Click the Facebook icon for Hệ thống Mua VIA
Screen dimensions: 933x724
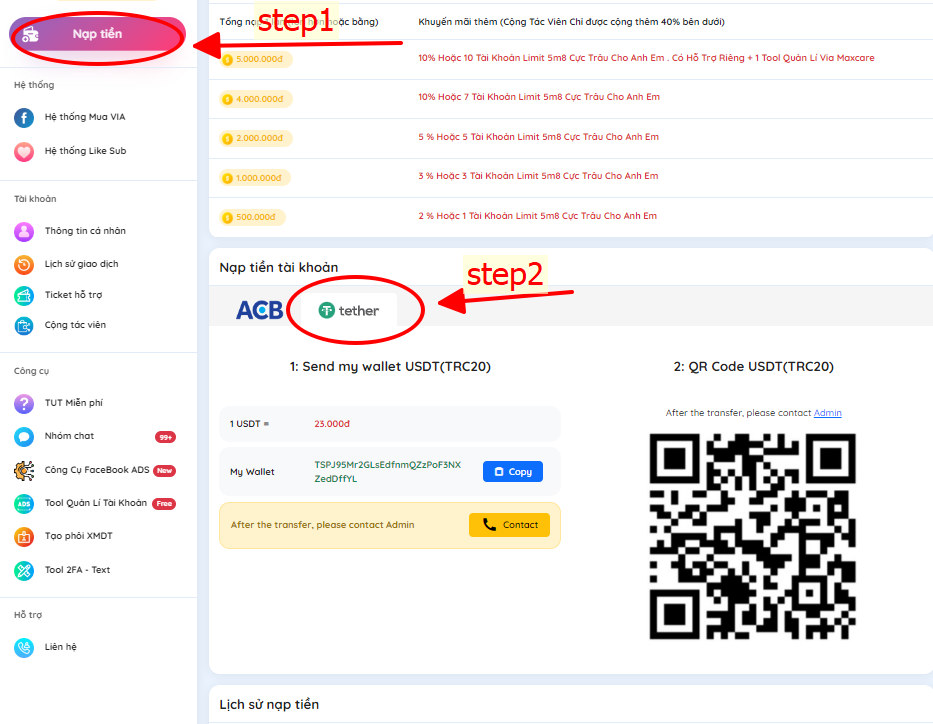tap(24, 117)
